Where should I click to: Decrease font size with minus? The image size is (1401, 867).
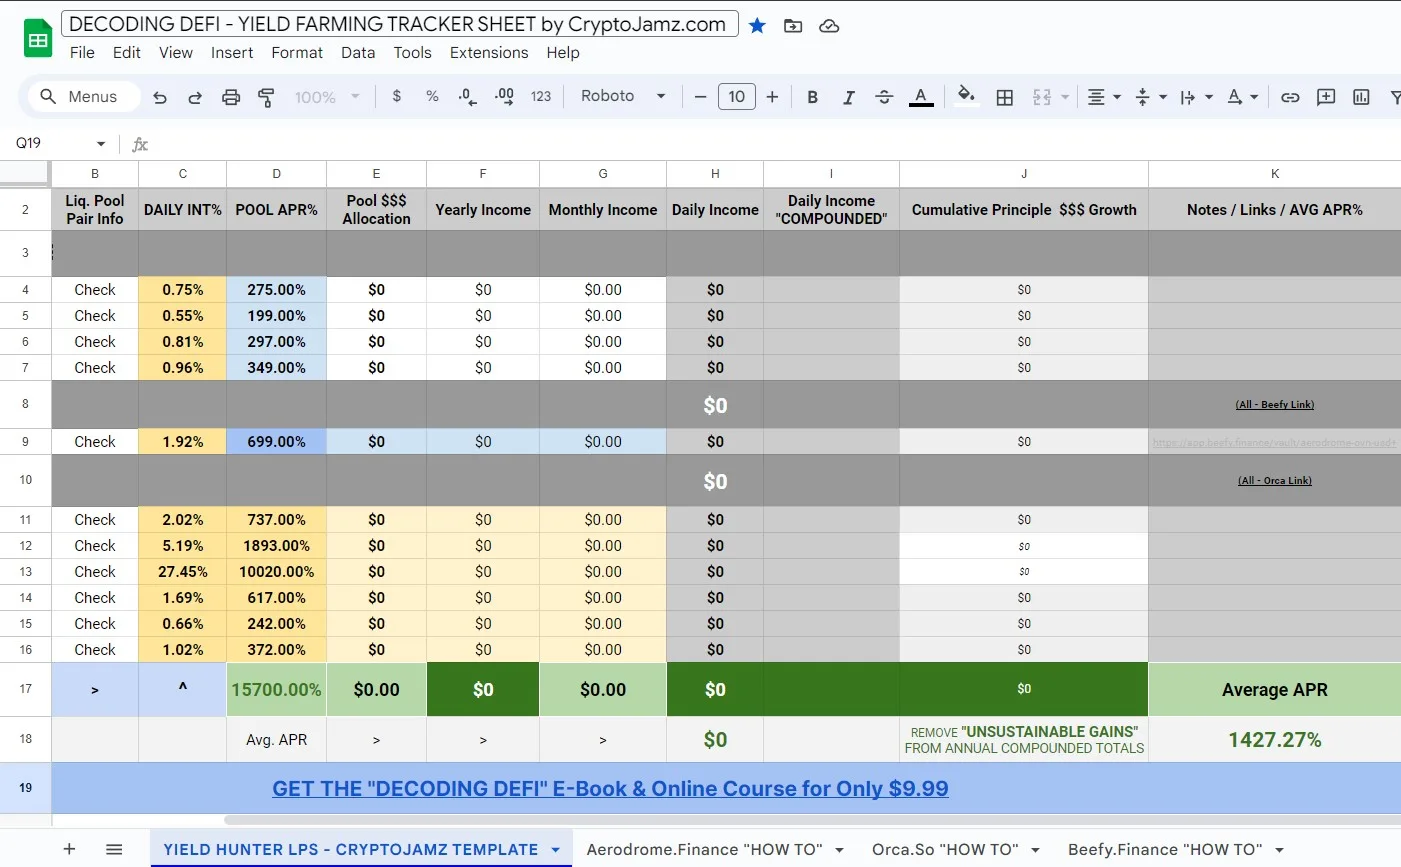(700, 97)
